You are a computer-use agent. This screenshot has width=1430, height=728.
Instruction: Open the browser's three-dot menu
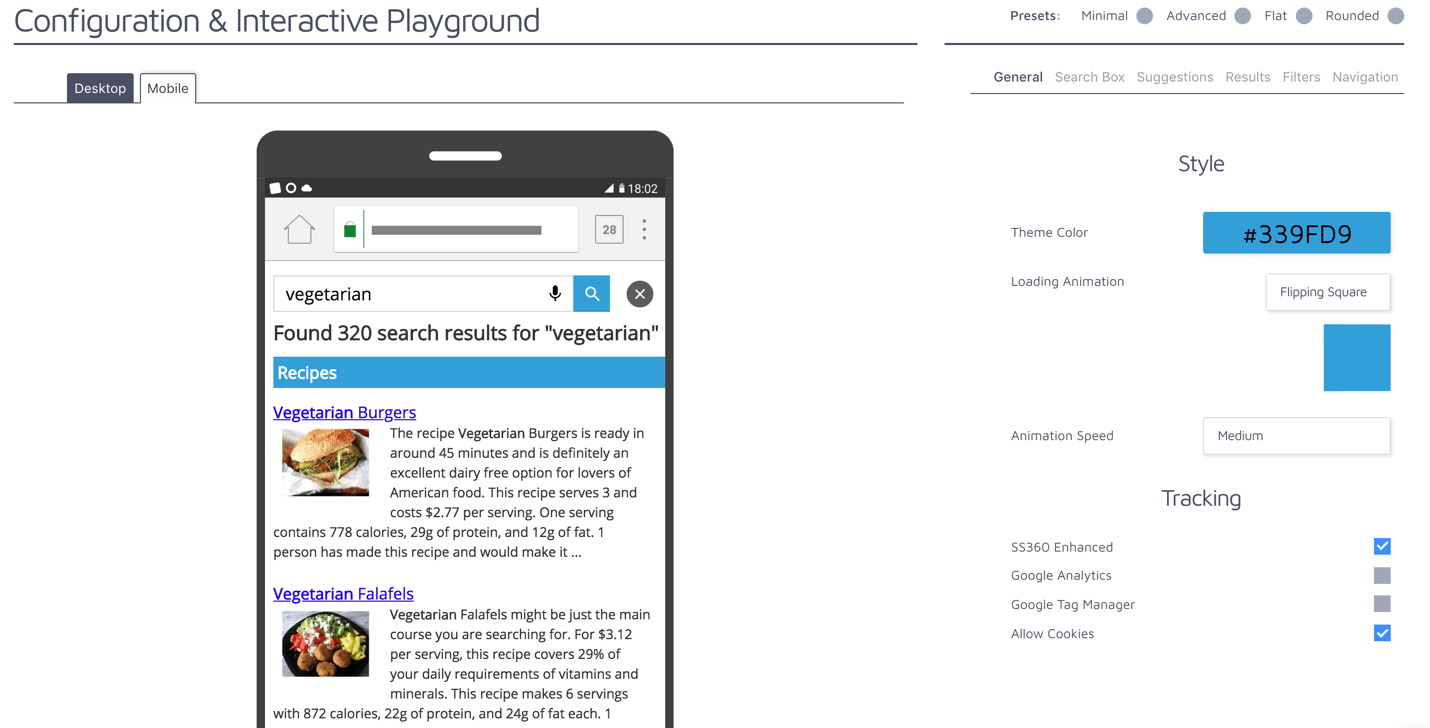click(644, 229)
